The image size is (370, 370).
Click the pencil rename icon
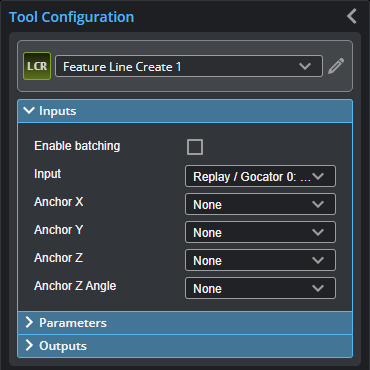336,66
